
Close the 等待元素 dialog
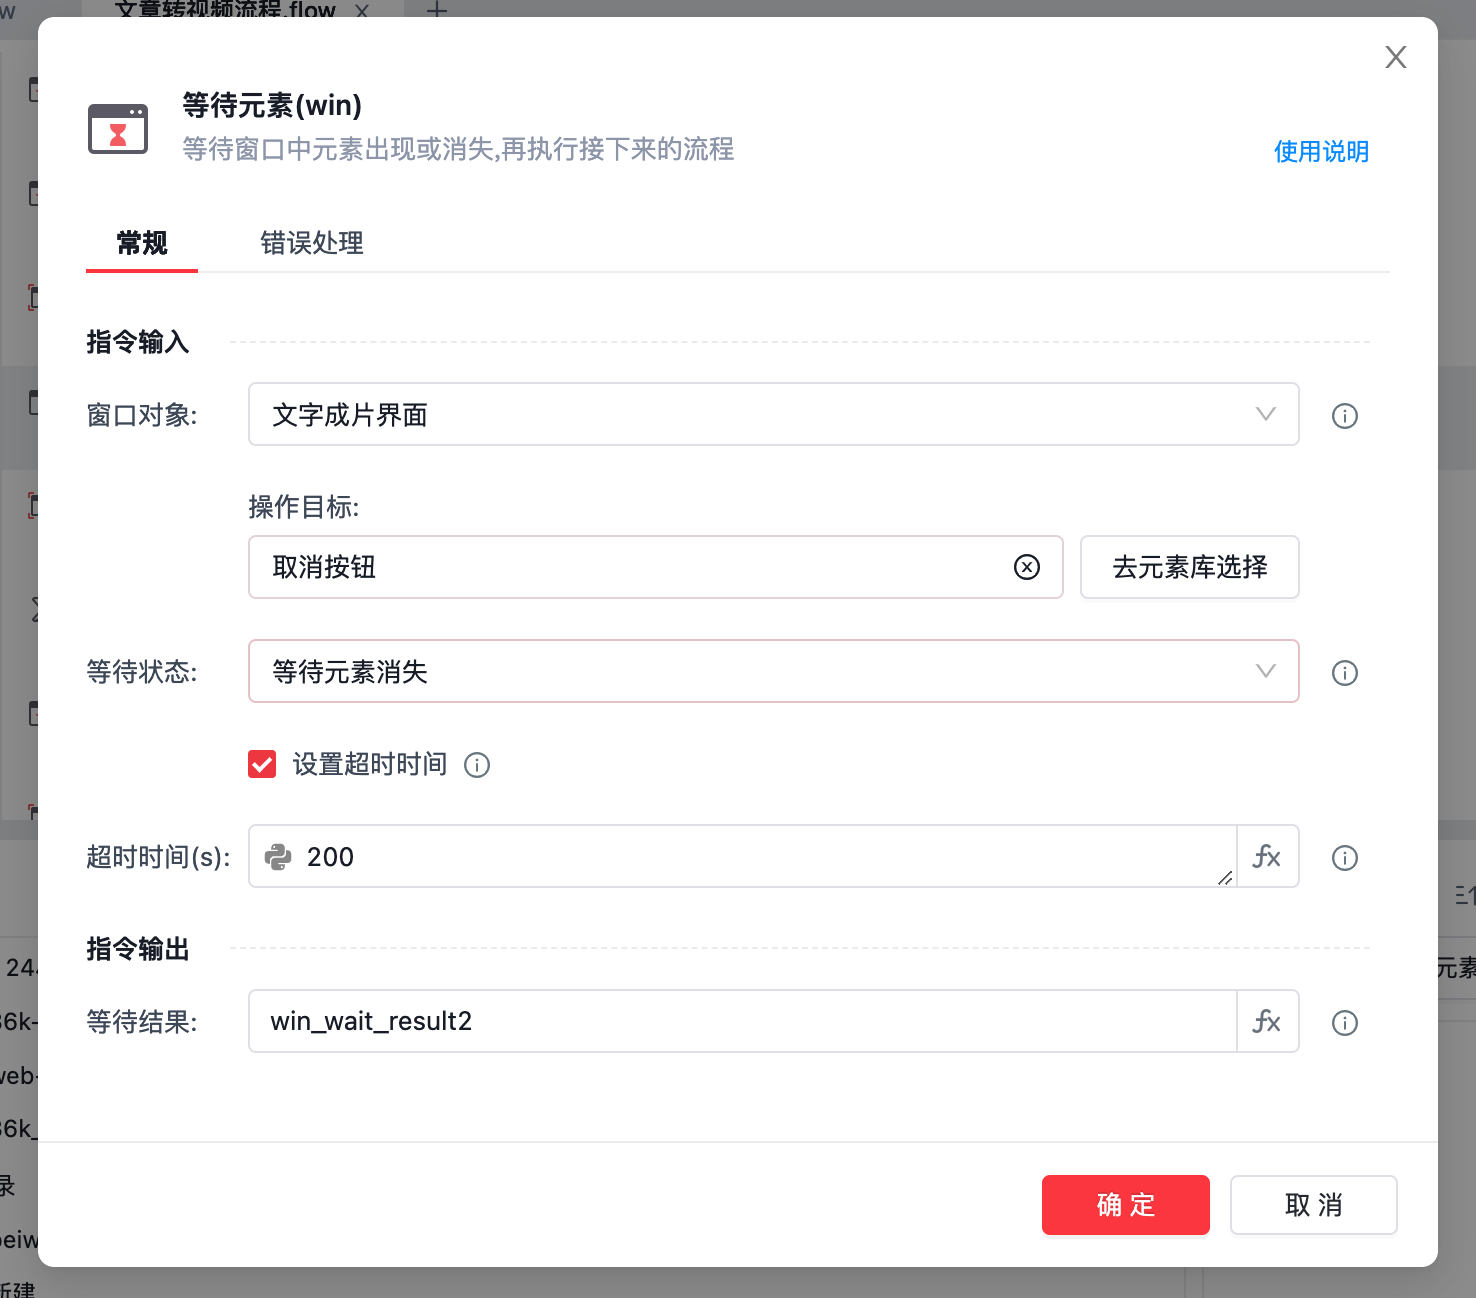(1396, 57)
